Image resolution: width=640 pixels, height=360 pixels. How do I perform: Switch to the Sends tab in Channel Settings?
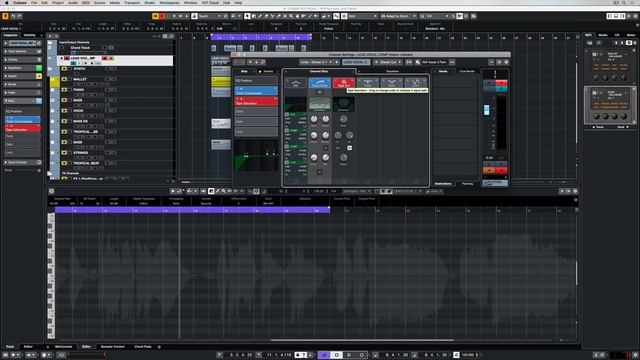(443, 71)
